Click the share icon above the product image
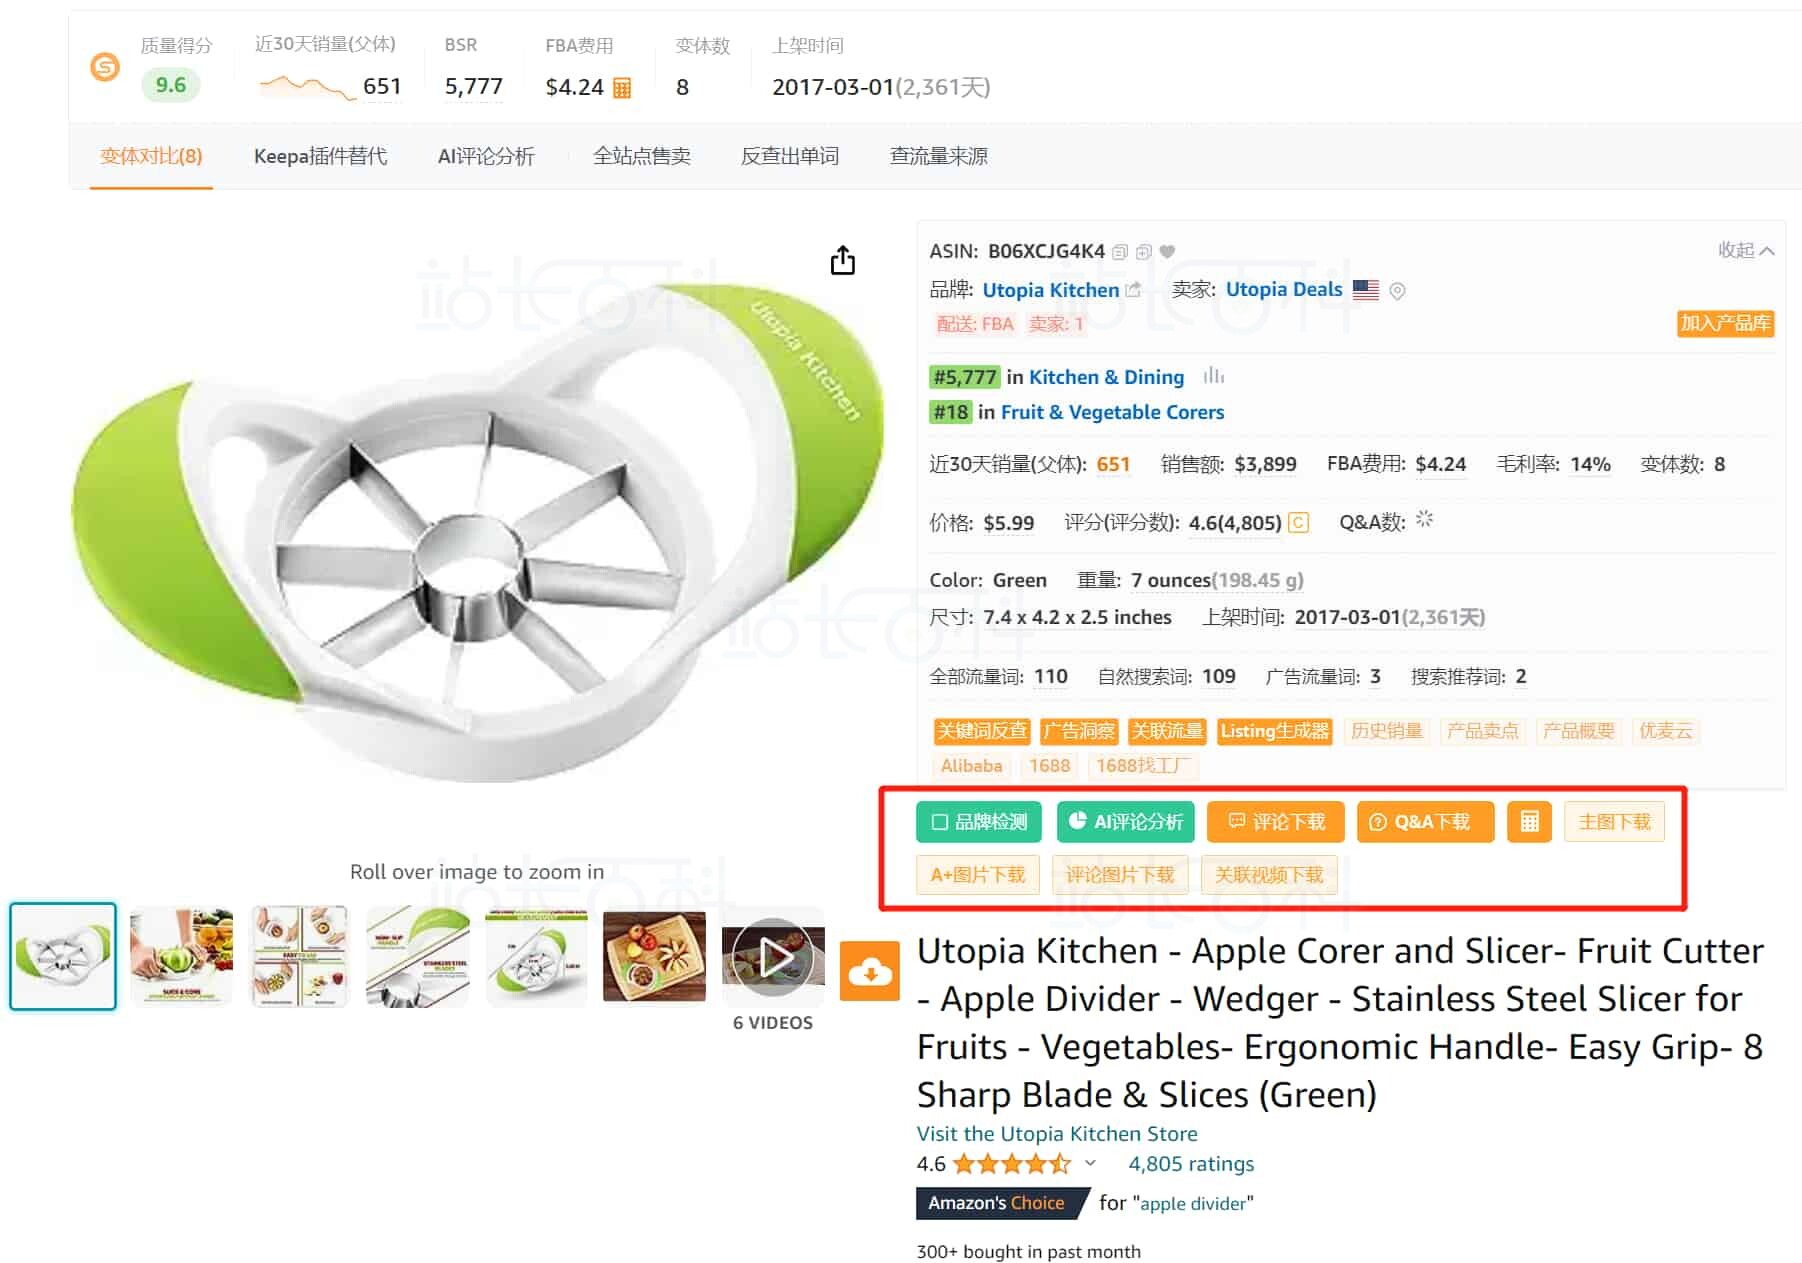Image resolution: width=1802 pixels, height=1263 pixels. tap(843, 259)
